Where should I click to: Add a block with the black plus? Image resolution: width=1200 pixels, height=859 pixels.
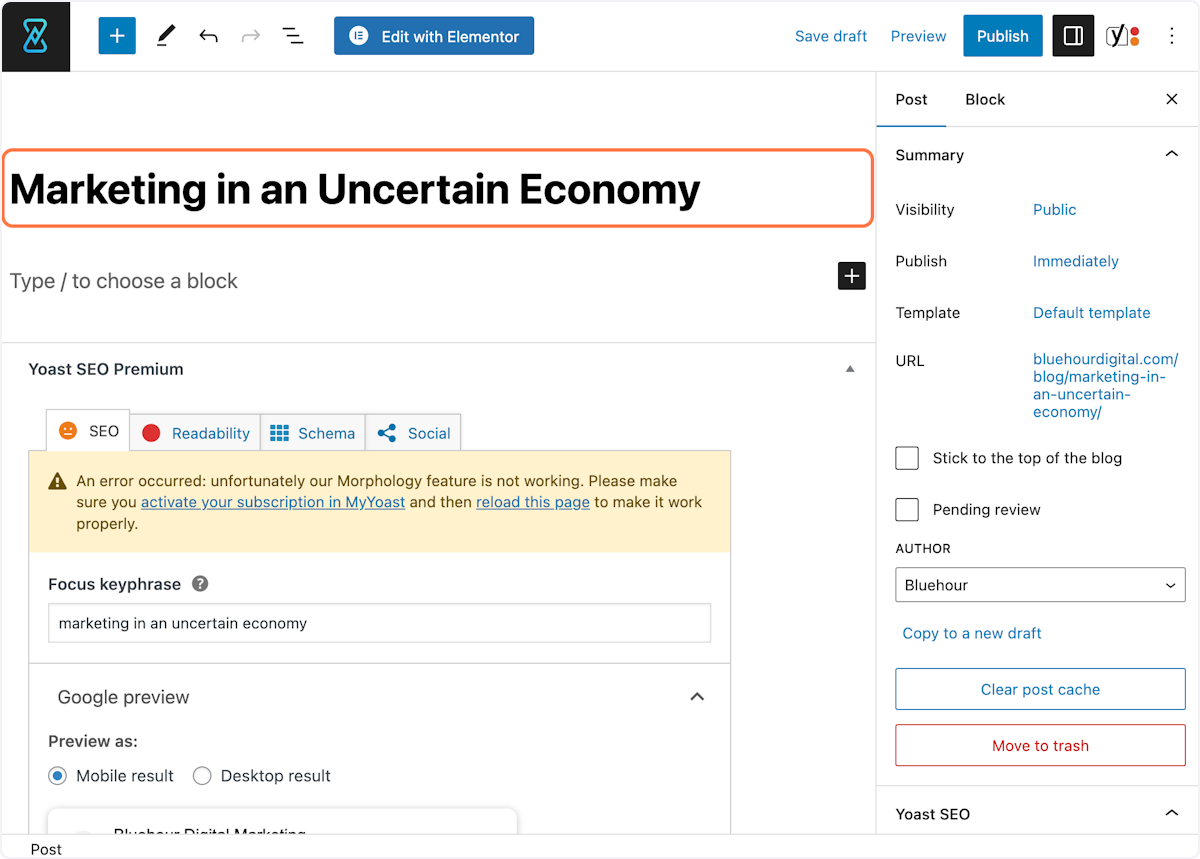click(x=851, y=276)
